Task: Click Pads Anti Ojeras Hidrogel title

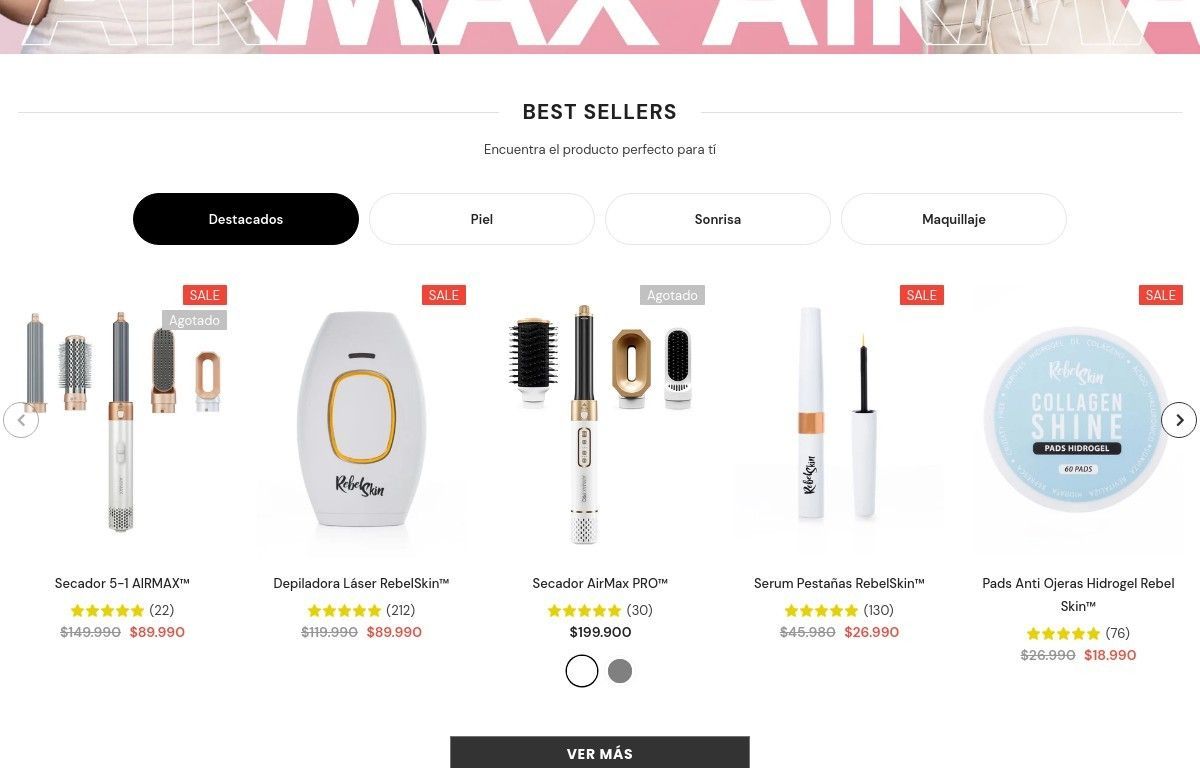Action: coord(1078,595)
